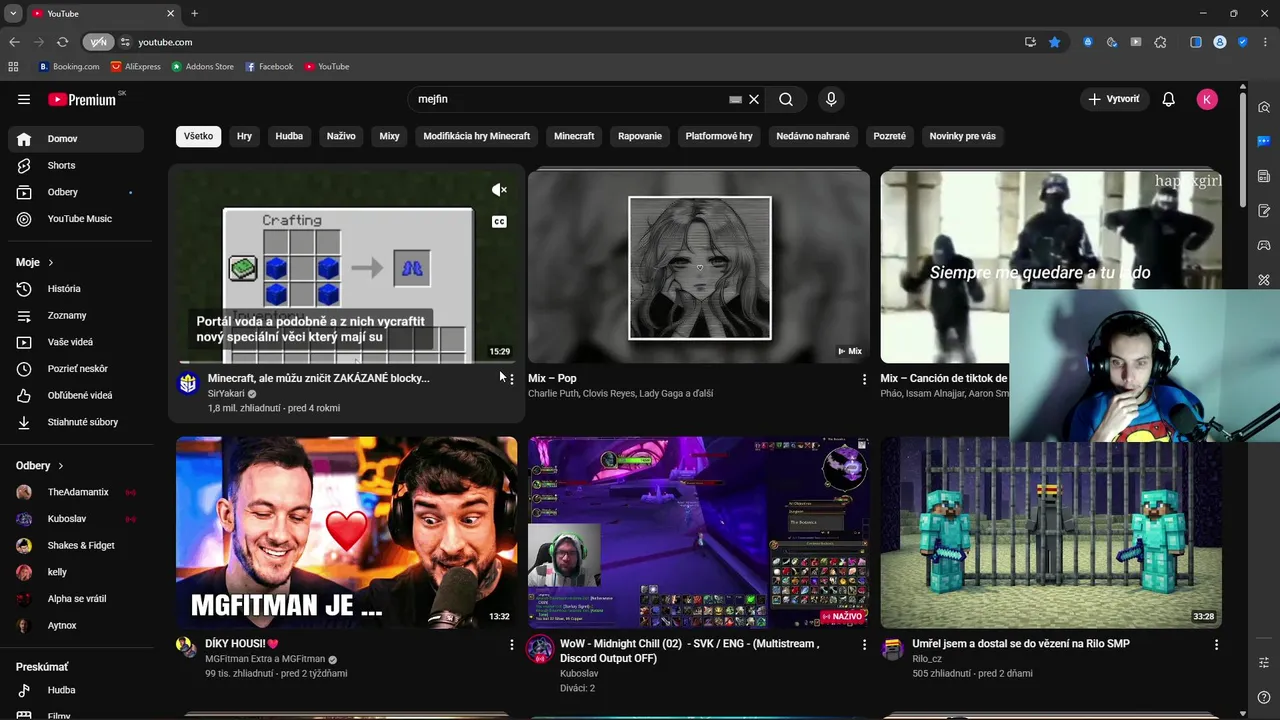Screen dimensions: 1280x720
Task: Clear the search box text with X
Action: point(754,99)
